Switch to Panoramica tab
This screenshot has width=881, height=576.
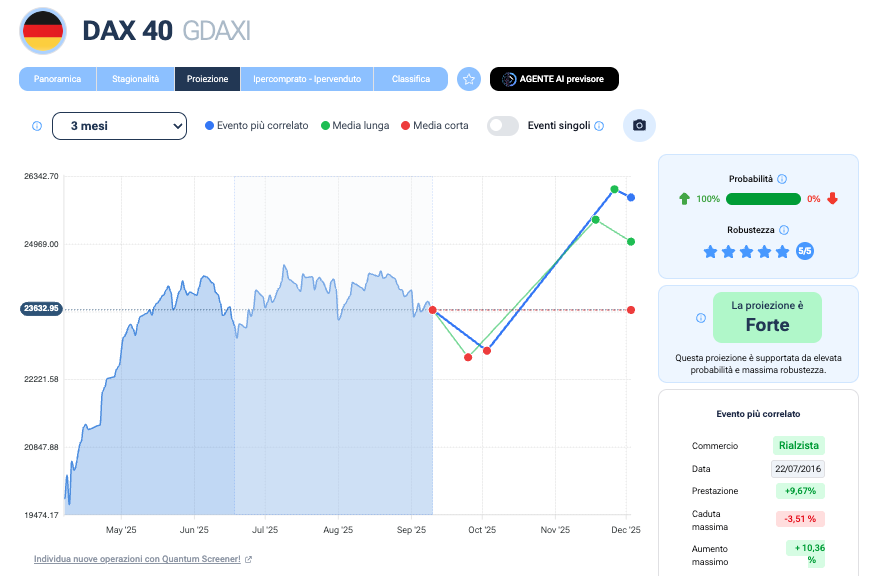click(57, 79)
